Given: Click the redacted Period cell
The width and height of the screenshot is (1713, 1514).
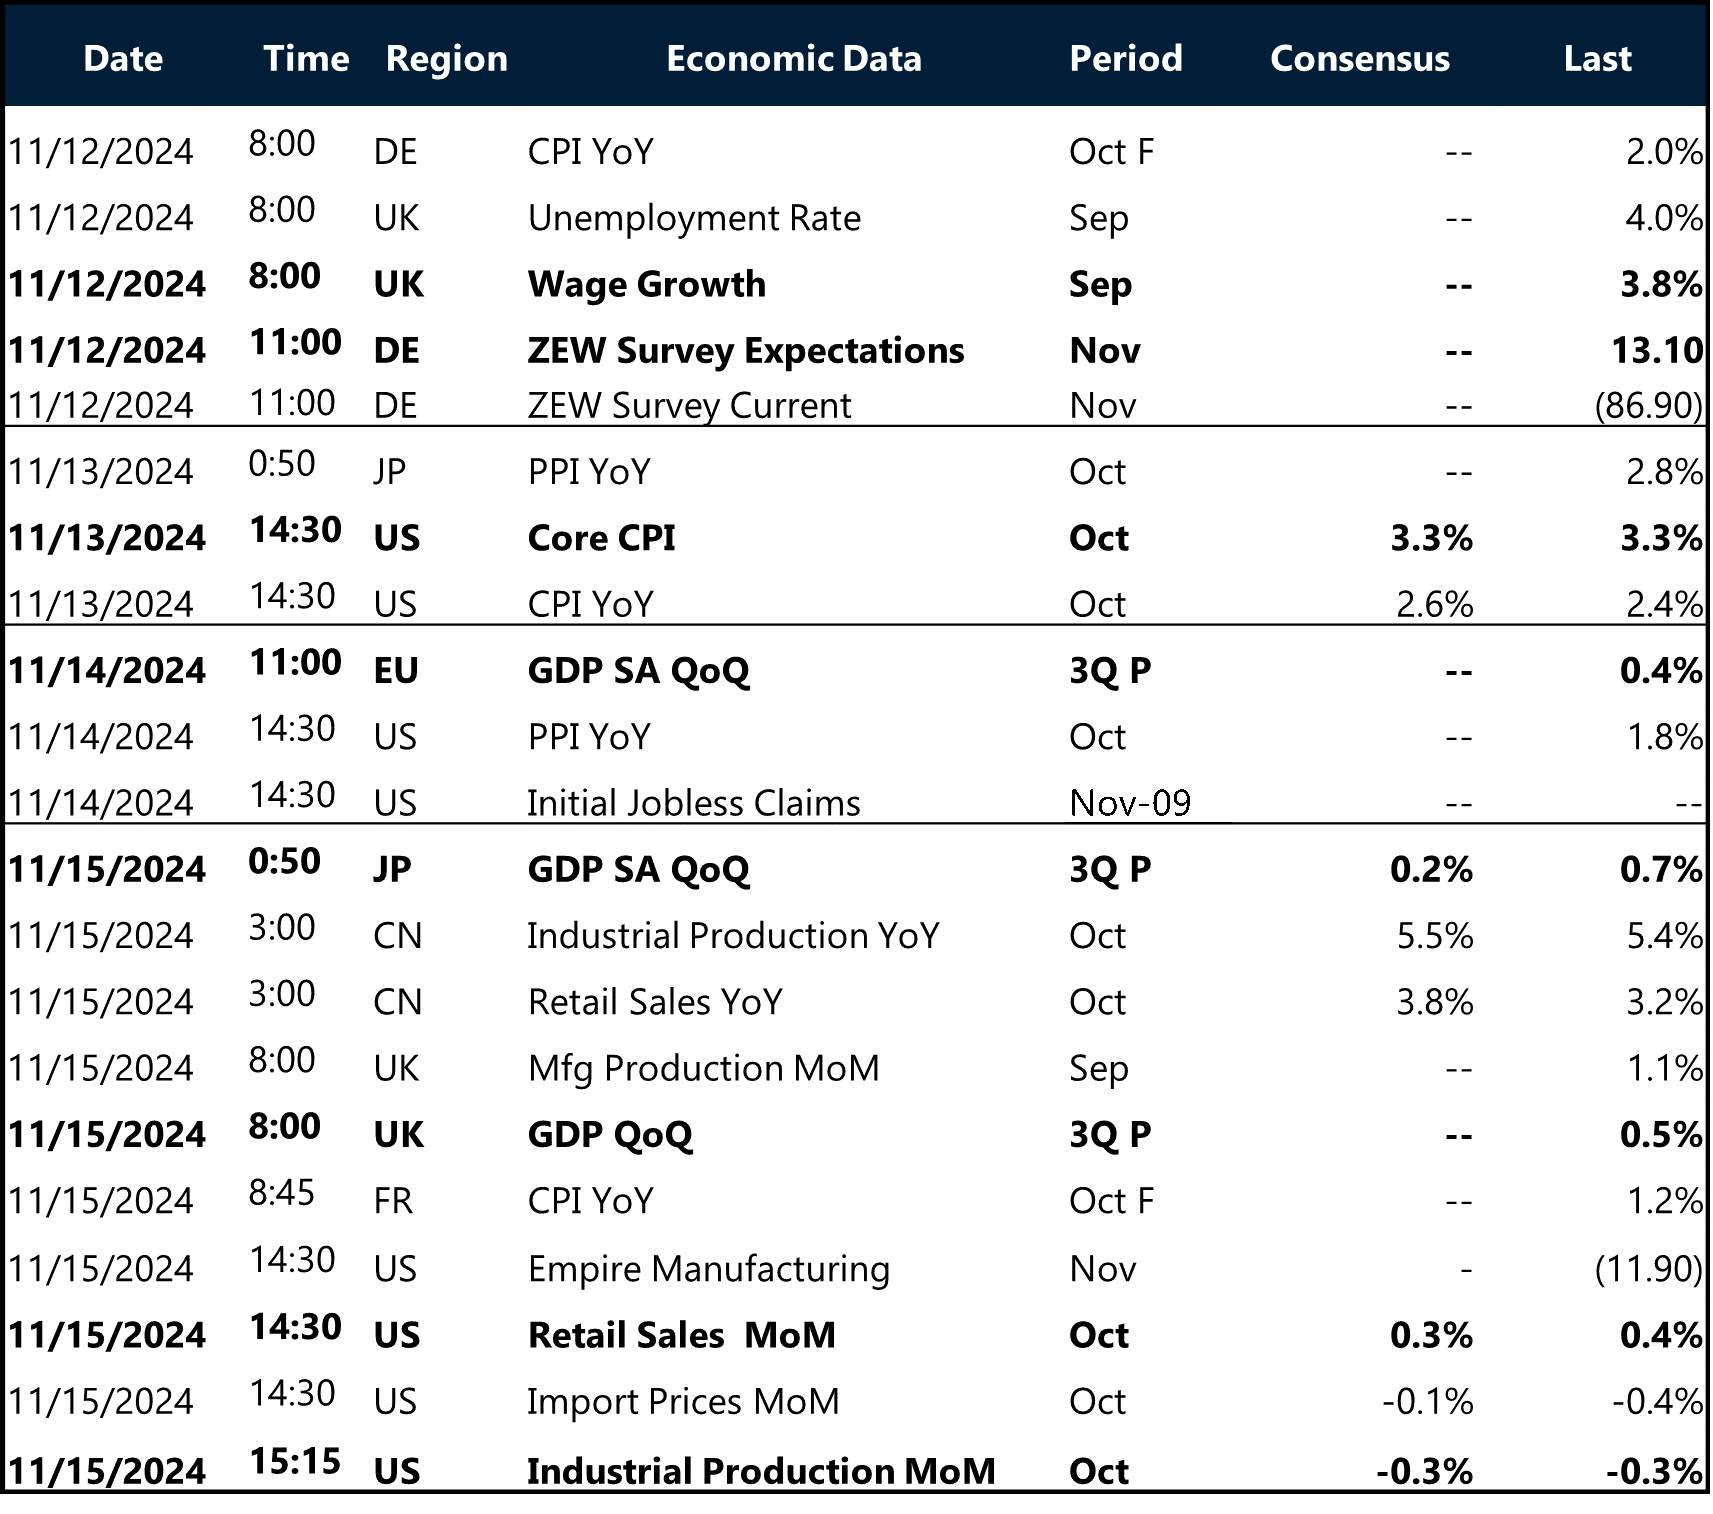Looking at the screenshot, I should [x=1148, y=790].
